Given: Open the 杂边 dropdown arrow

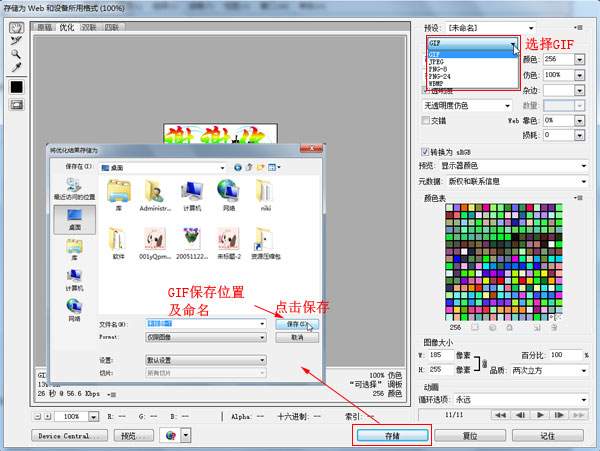Looking at the screenshot, I should [579, 91].
